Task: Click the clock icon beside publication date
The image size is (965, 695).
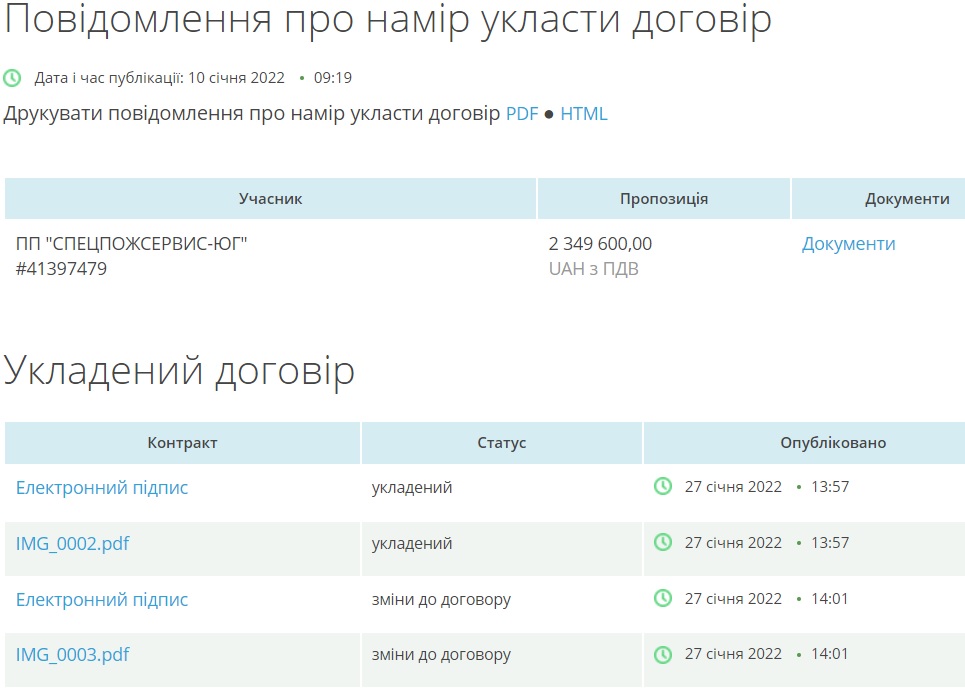Action: [x=12, y=78]
